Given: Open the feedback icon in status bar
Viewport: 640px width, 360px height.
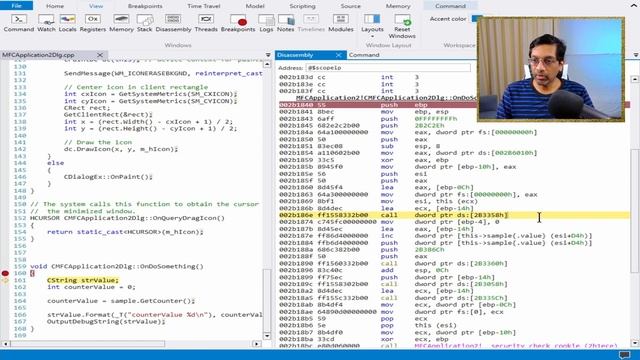Looking at the screenshot, I should 624,354.
